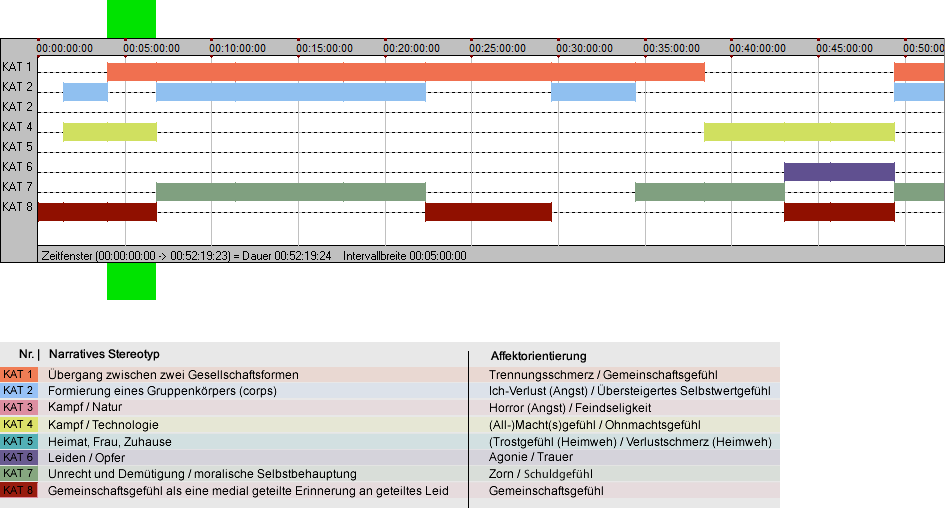This screenshot has height=530, width=945.
Task: Select the KAT 8 timeline row label
Action: (17, 207)
